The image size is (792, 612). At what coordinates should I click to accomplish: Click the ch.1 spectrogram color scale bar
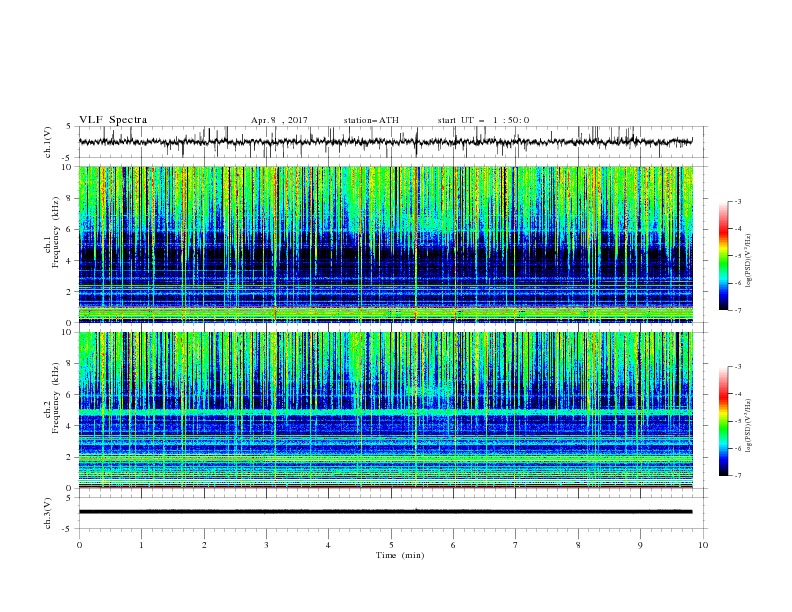point(724,256)
